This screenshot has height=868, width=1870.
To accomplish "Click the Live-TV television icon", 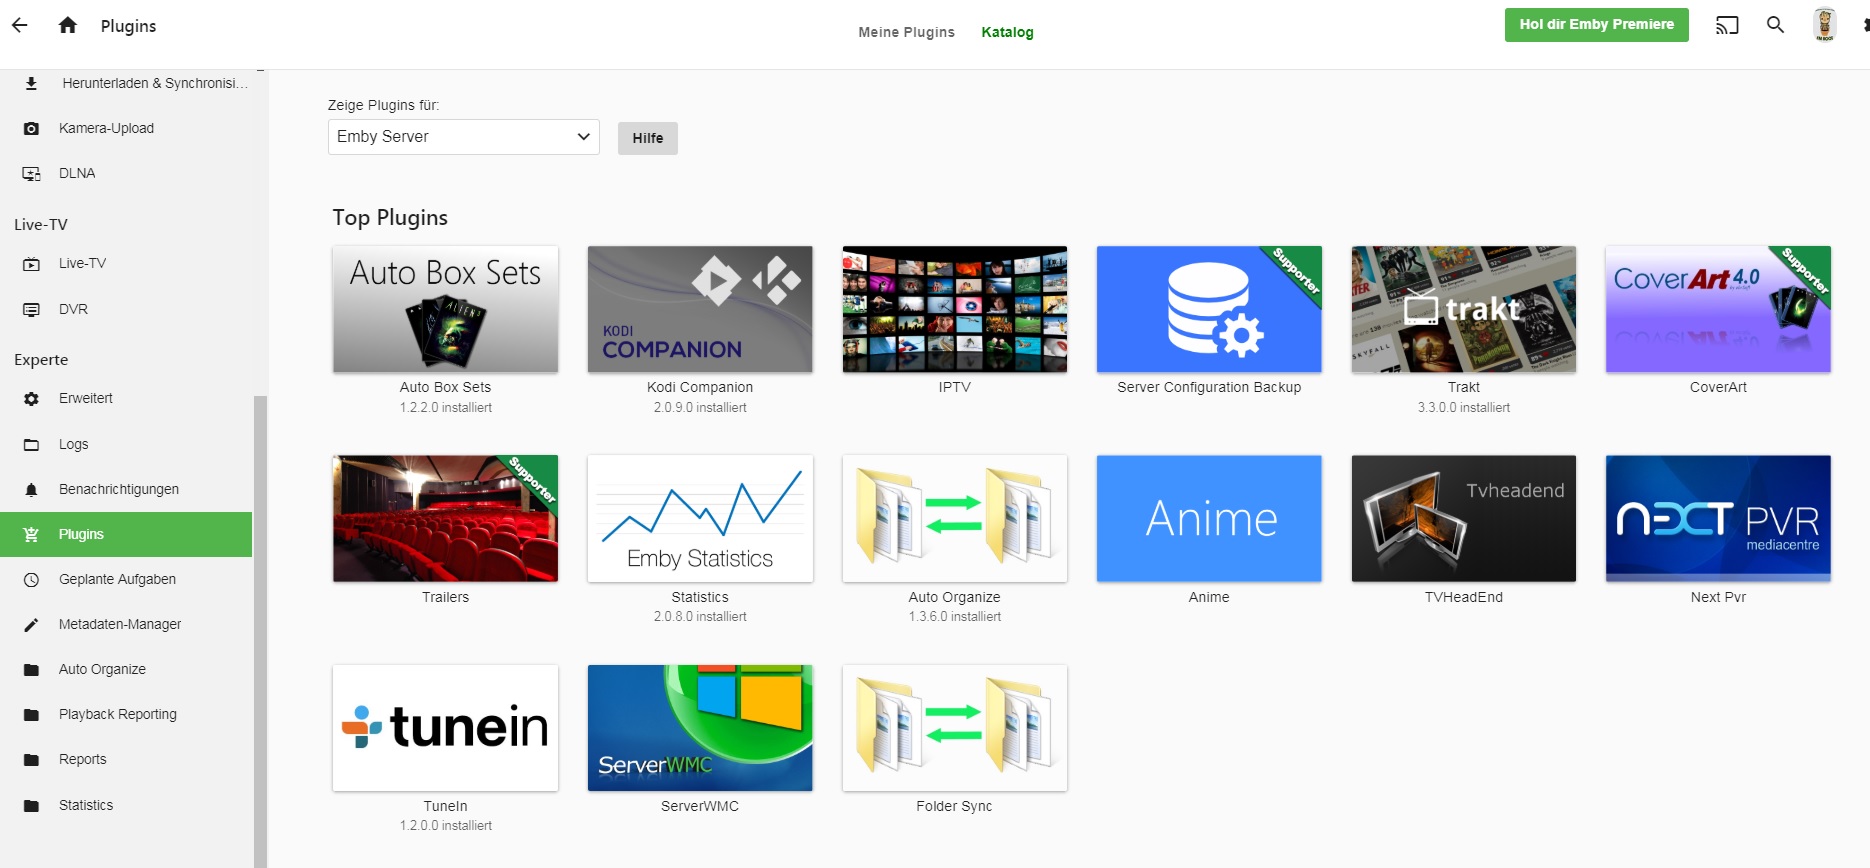I will point(31,264).
